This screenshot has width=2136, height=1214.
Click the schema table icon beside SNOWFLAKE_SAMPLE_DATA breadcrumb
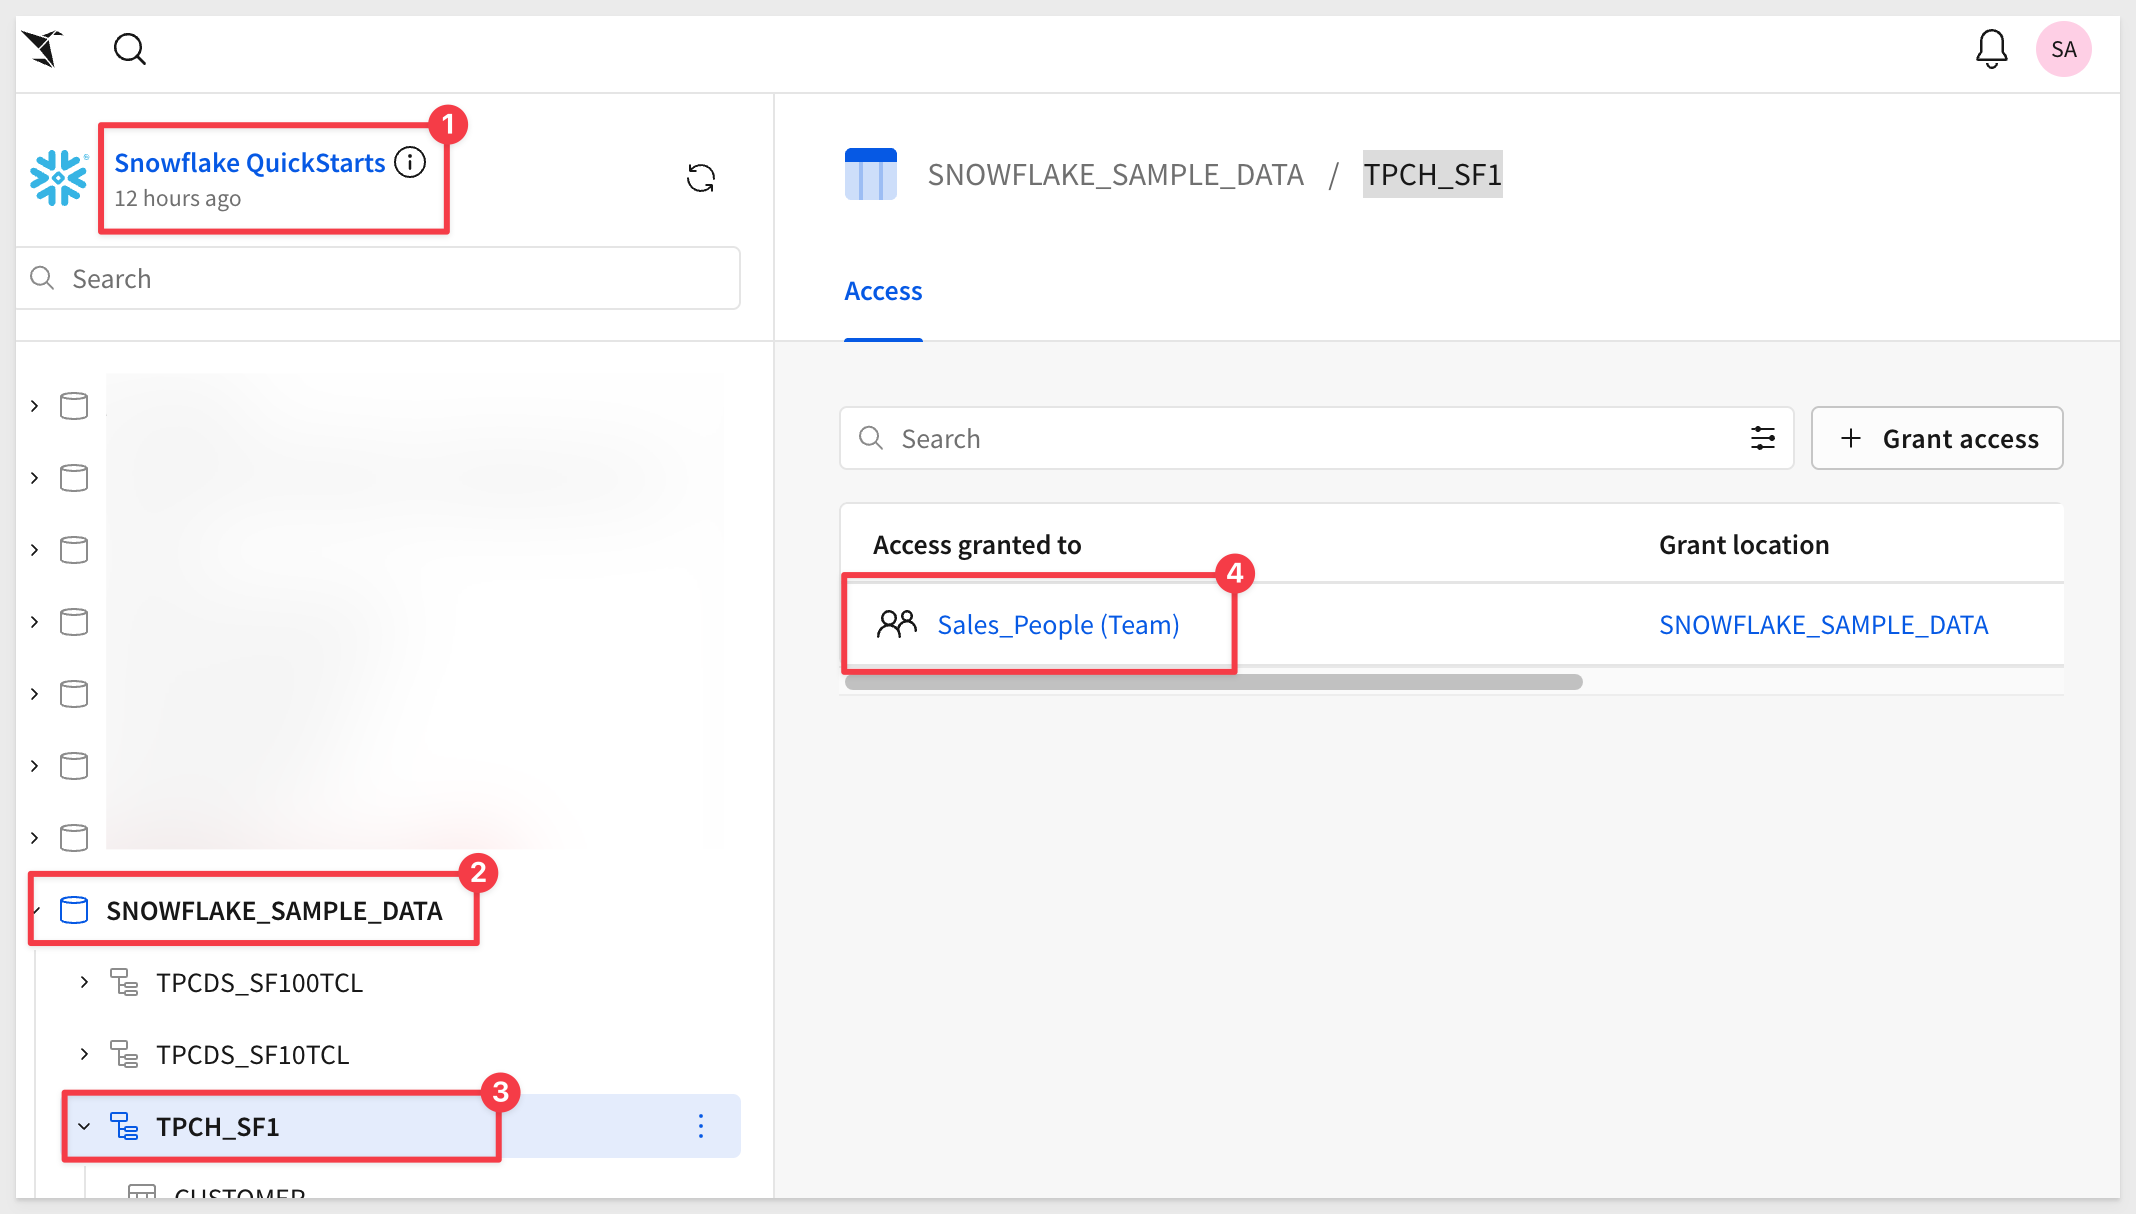click(870, 174)
